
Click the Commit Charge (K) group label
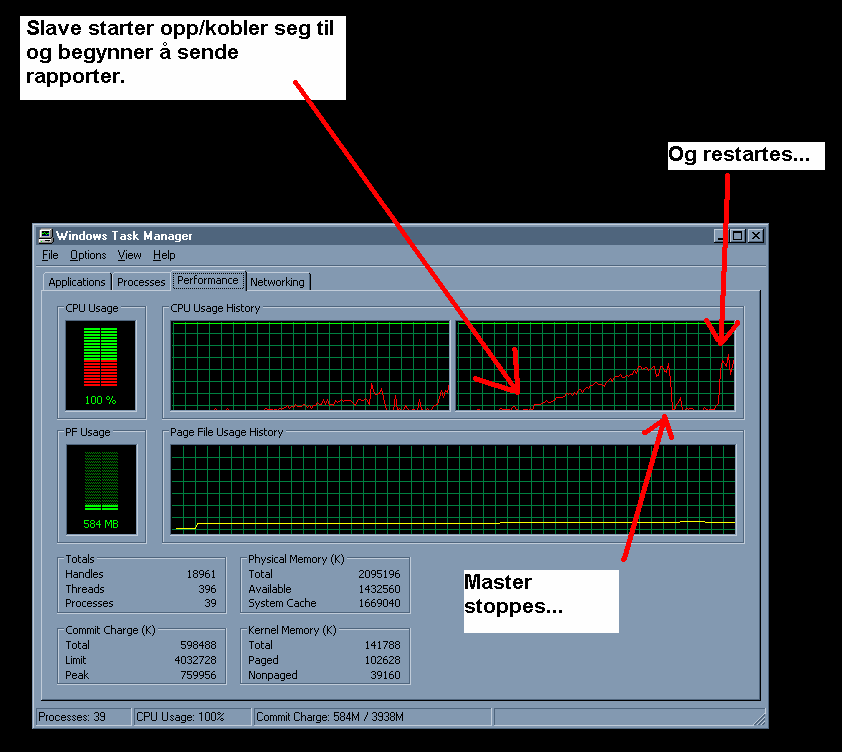110,630
